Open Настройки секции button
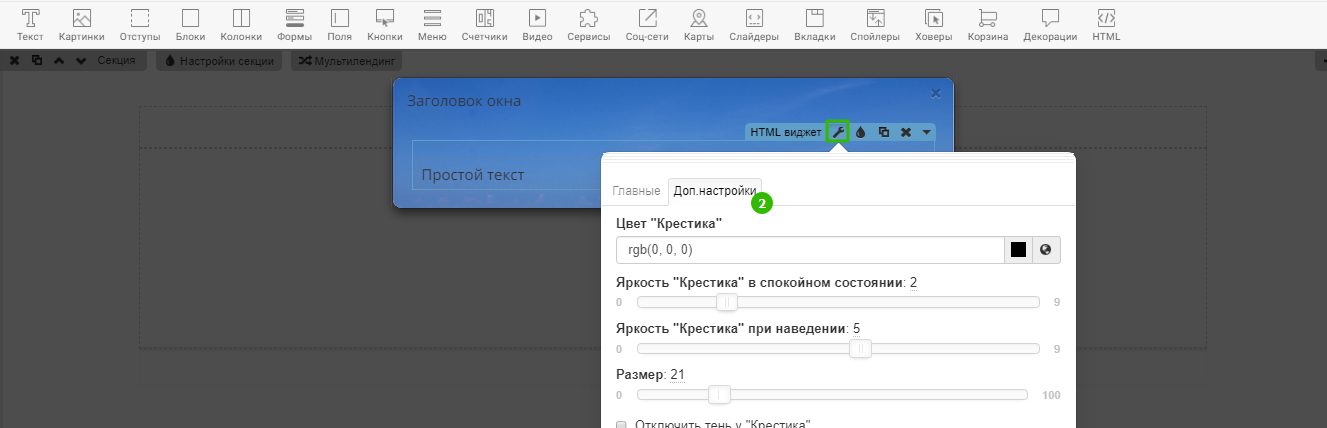 tap(218, 61)
